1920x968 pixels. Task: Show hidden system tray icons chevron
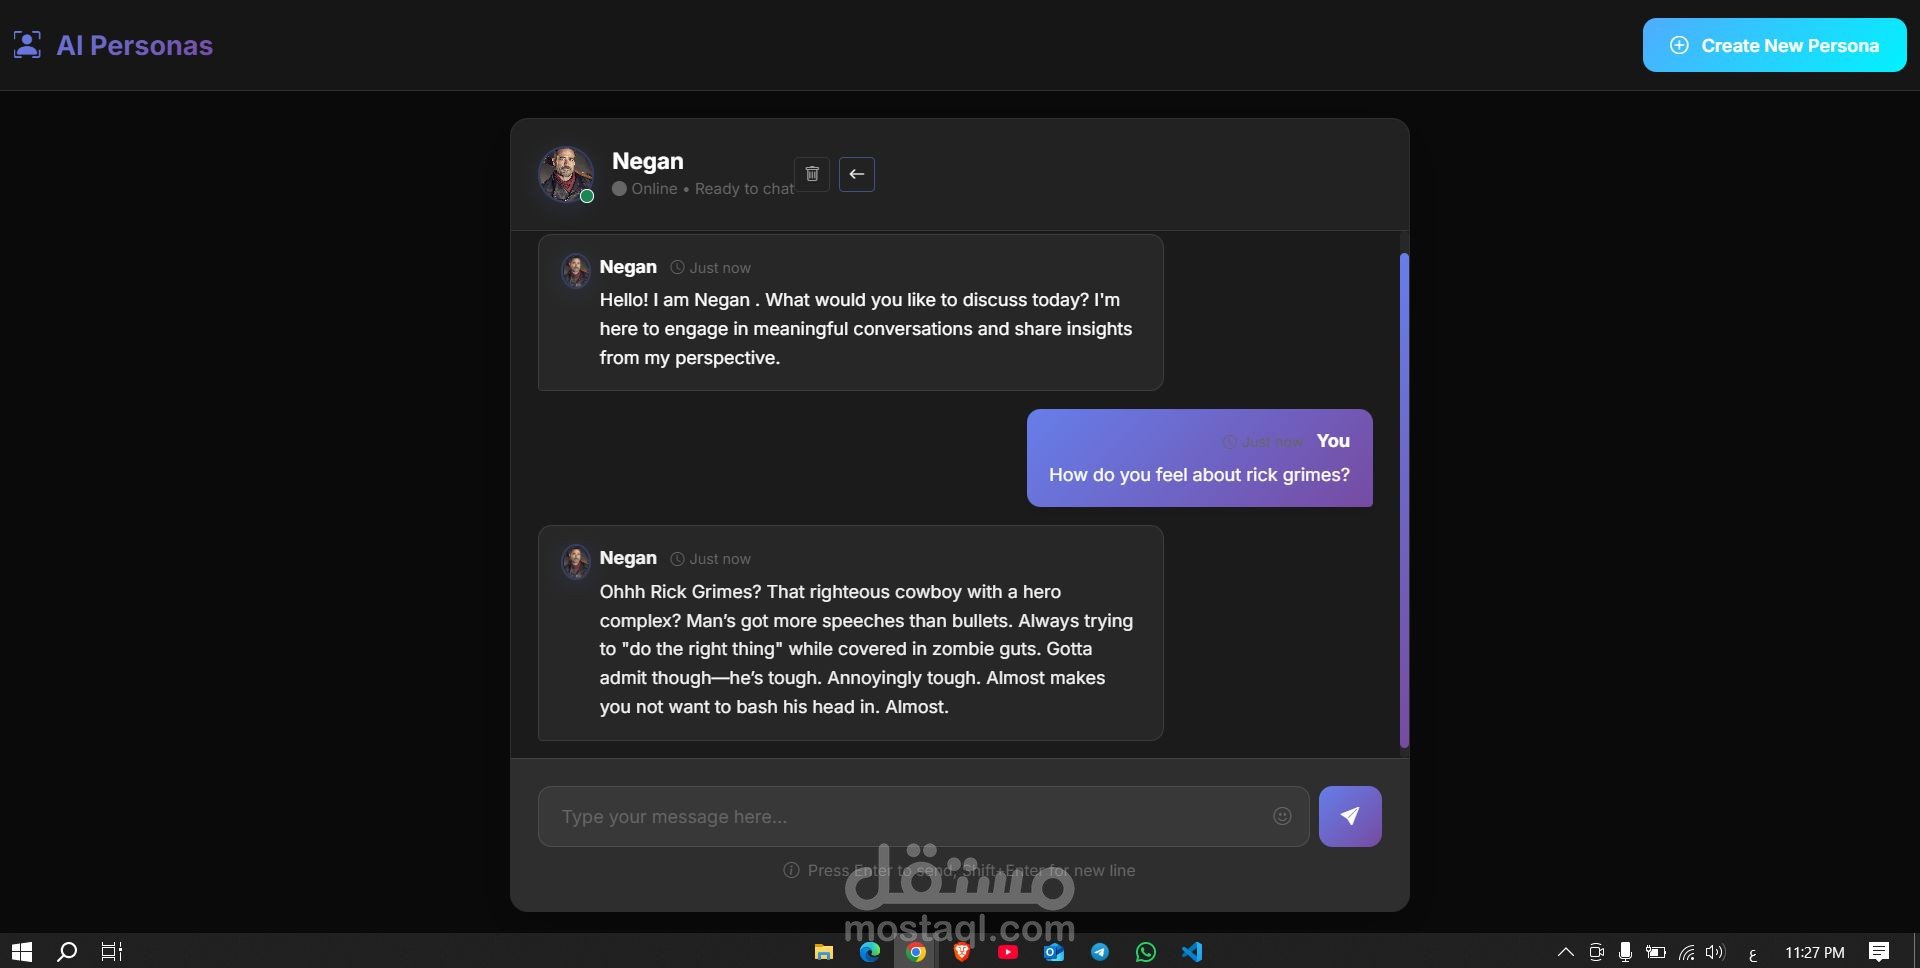click(1566, 952)
